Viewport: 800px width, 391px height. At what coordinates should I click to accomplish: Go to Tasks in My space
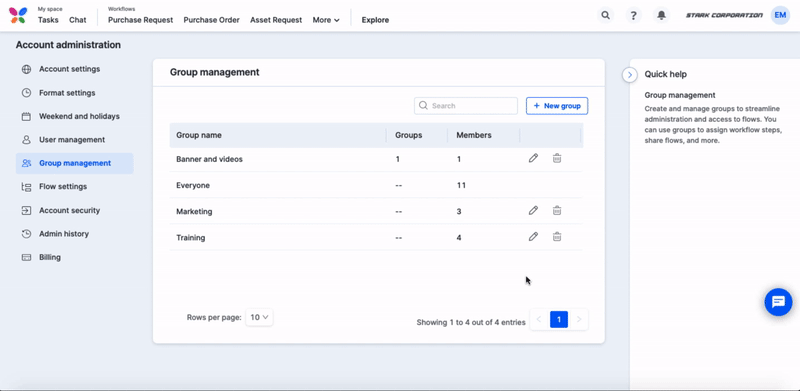[48, 20]
